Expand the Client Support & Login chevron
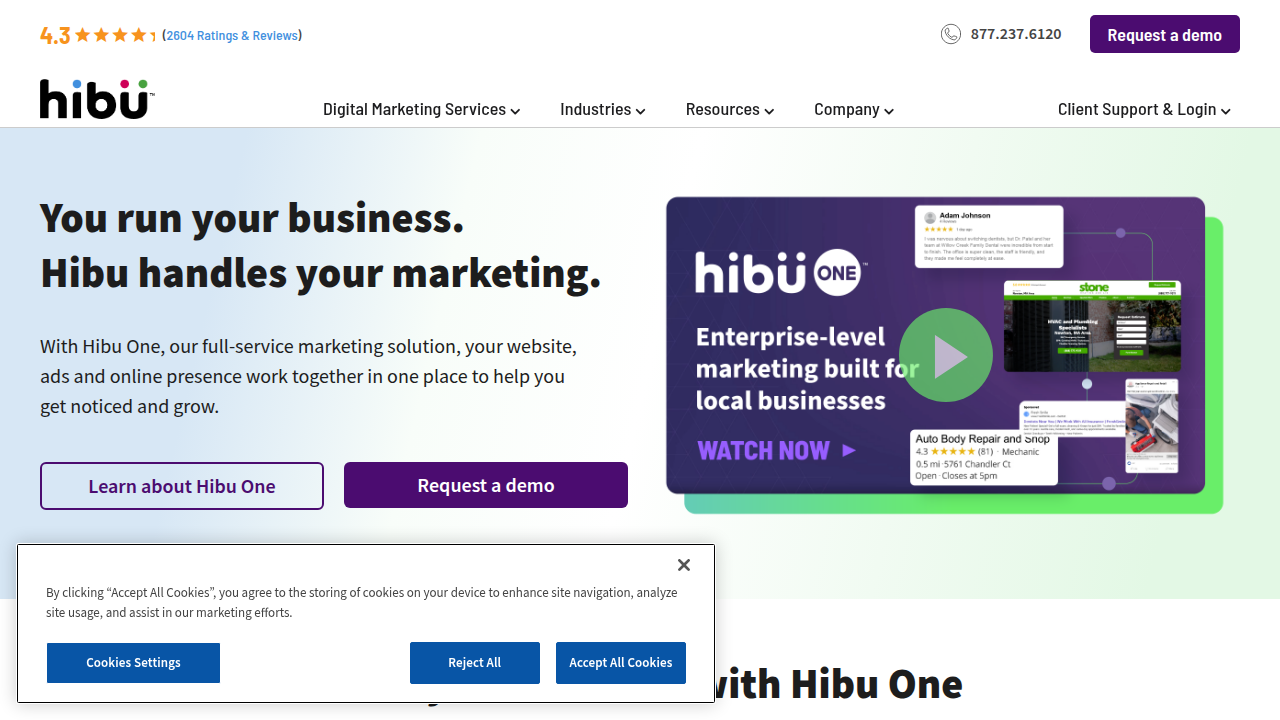 (x=1226, y=111)
